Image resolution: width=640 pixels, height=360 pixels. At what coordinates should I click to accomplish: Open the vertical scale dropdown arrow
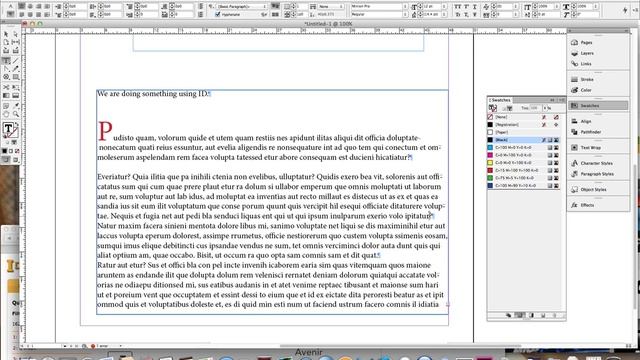pyautogui.click(x=557, y=7)
